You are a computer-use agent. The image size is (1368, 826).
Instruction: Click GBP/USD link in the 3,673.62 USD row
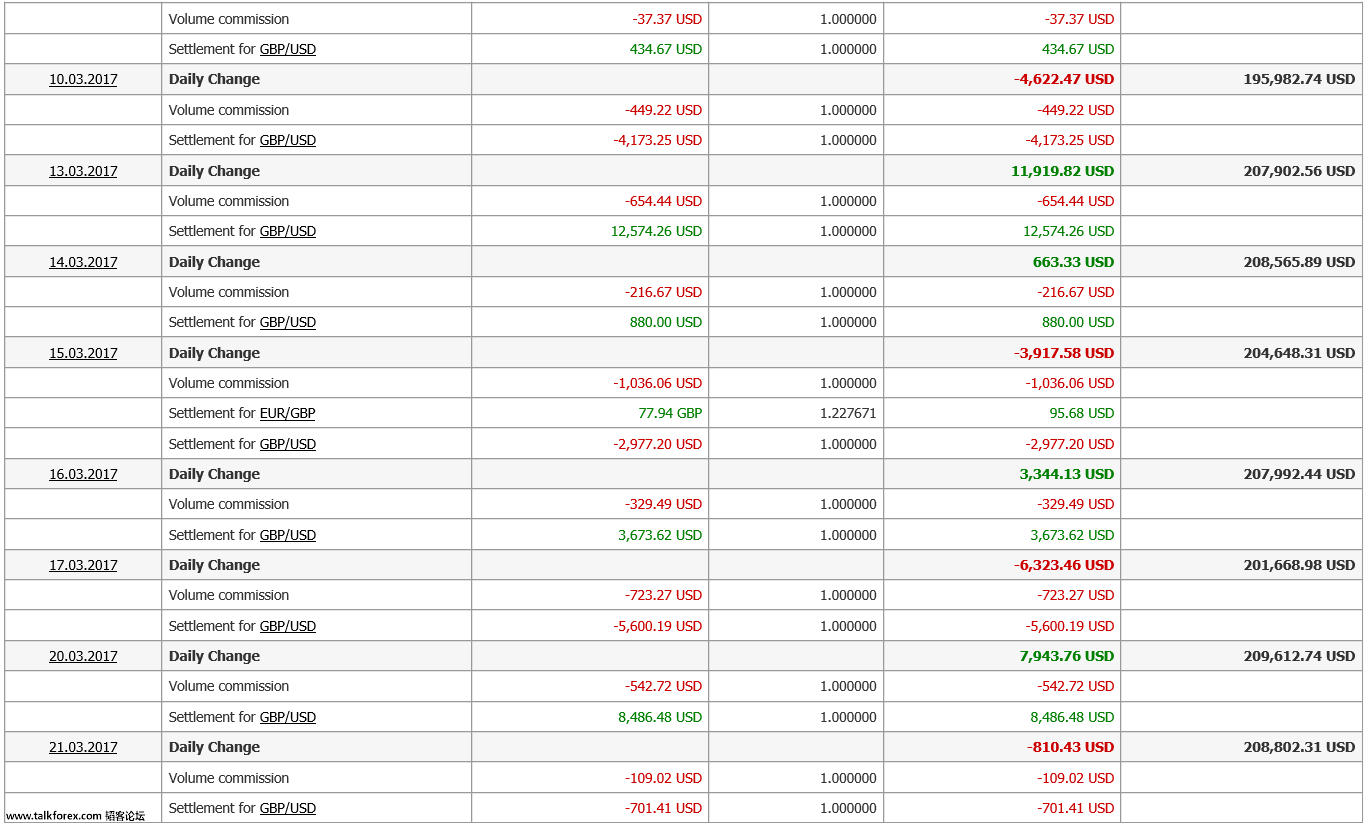tap(288, 535)
